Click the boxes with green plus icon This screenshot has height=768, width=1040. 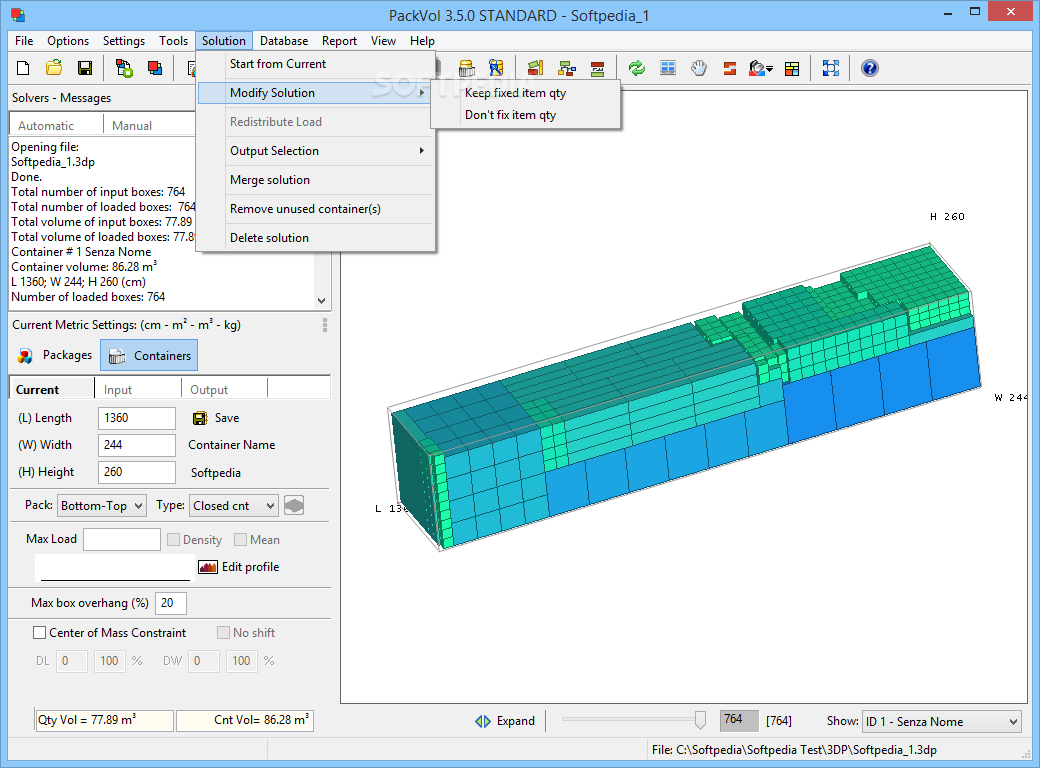(x=124, y=68)
